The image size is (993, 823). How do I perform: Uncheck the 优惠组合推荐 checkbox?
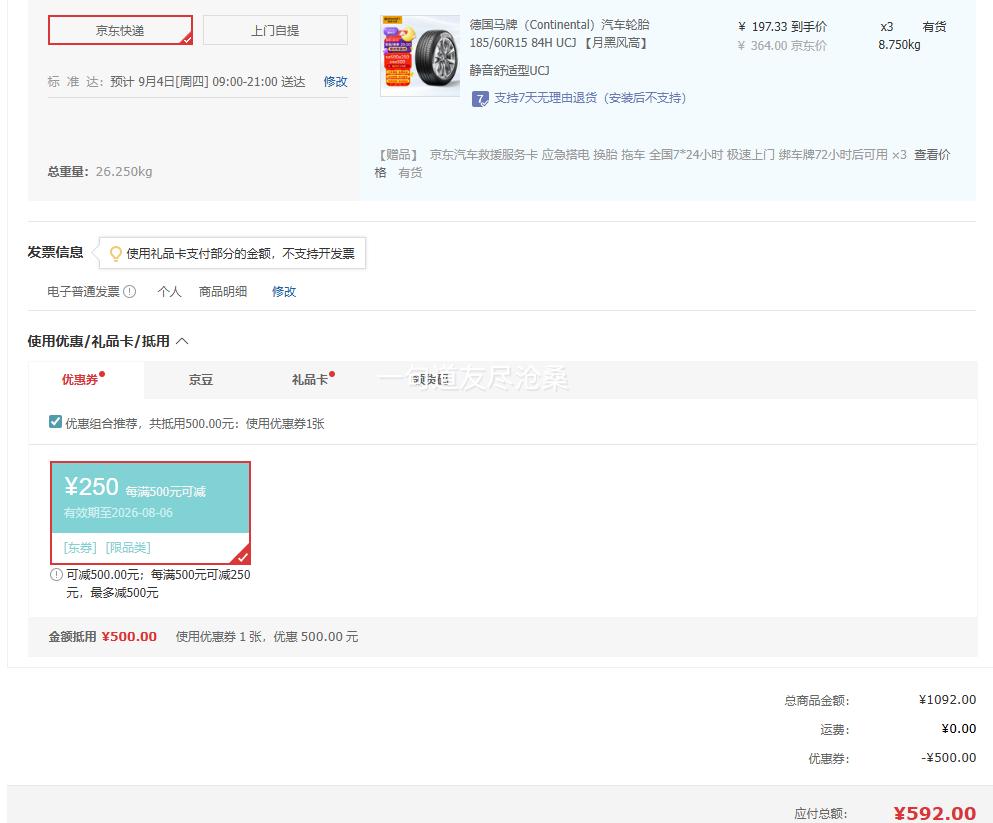click(55, 422)
